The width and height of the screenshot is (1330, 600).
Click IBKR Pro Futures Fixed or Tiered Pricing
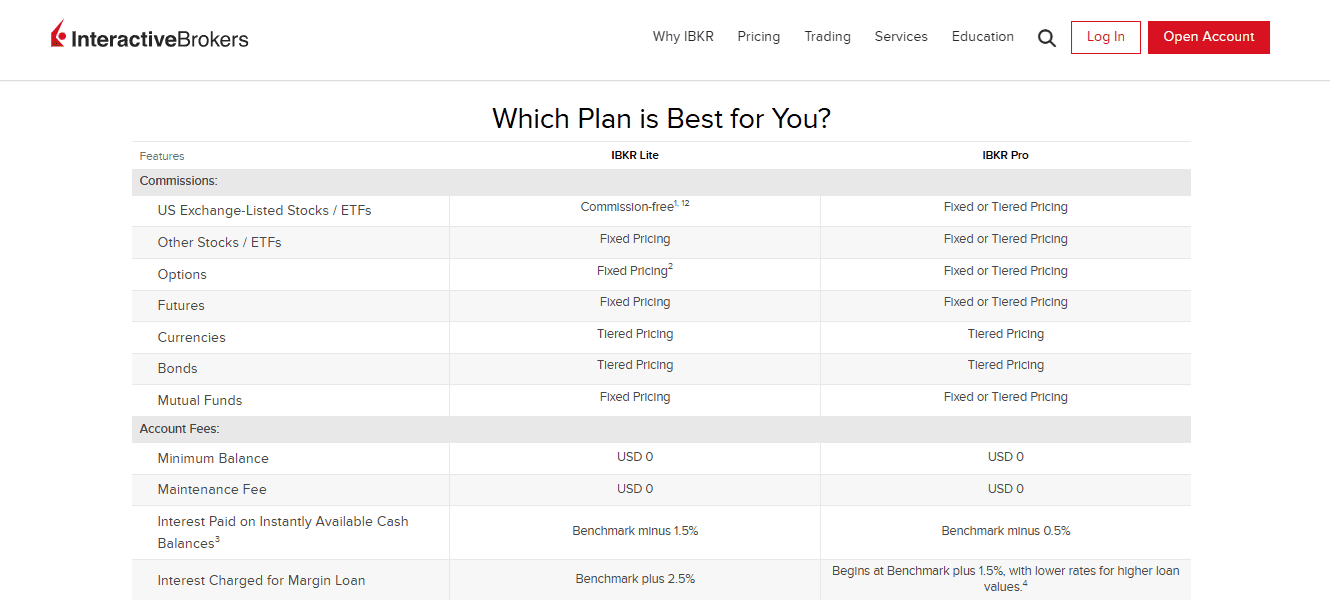pyautogui.click(x=1005, y=302)
